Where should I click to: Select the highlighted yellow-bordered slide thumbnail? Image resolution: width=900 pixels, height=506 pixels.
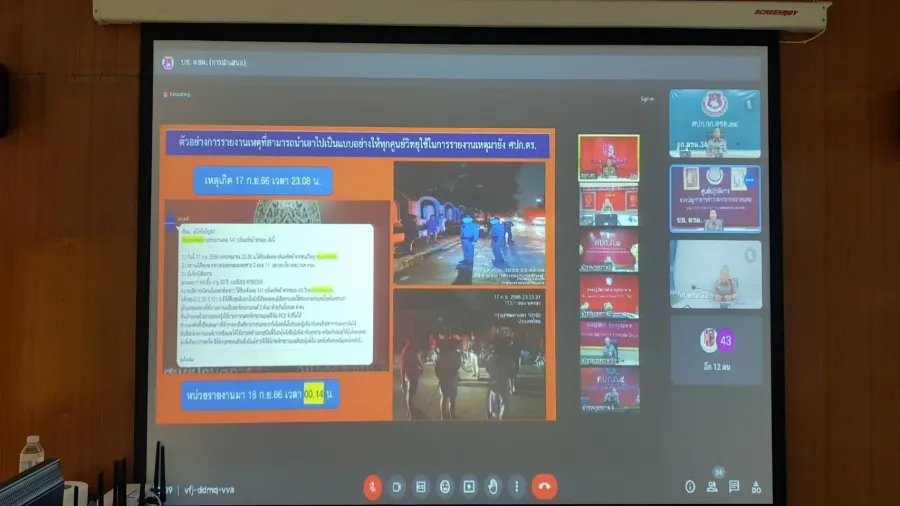click(x=609, y=157)
